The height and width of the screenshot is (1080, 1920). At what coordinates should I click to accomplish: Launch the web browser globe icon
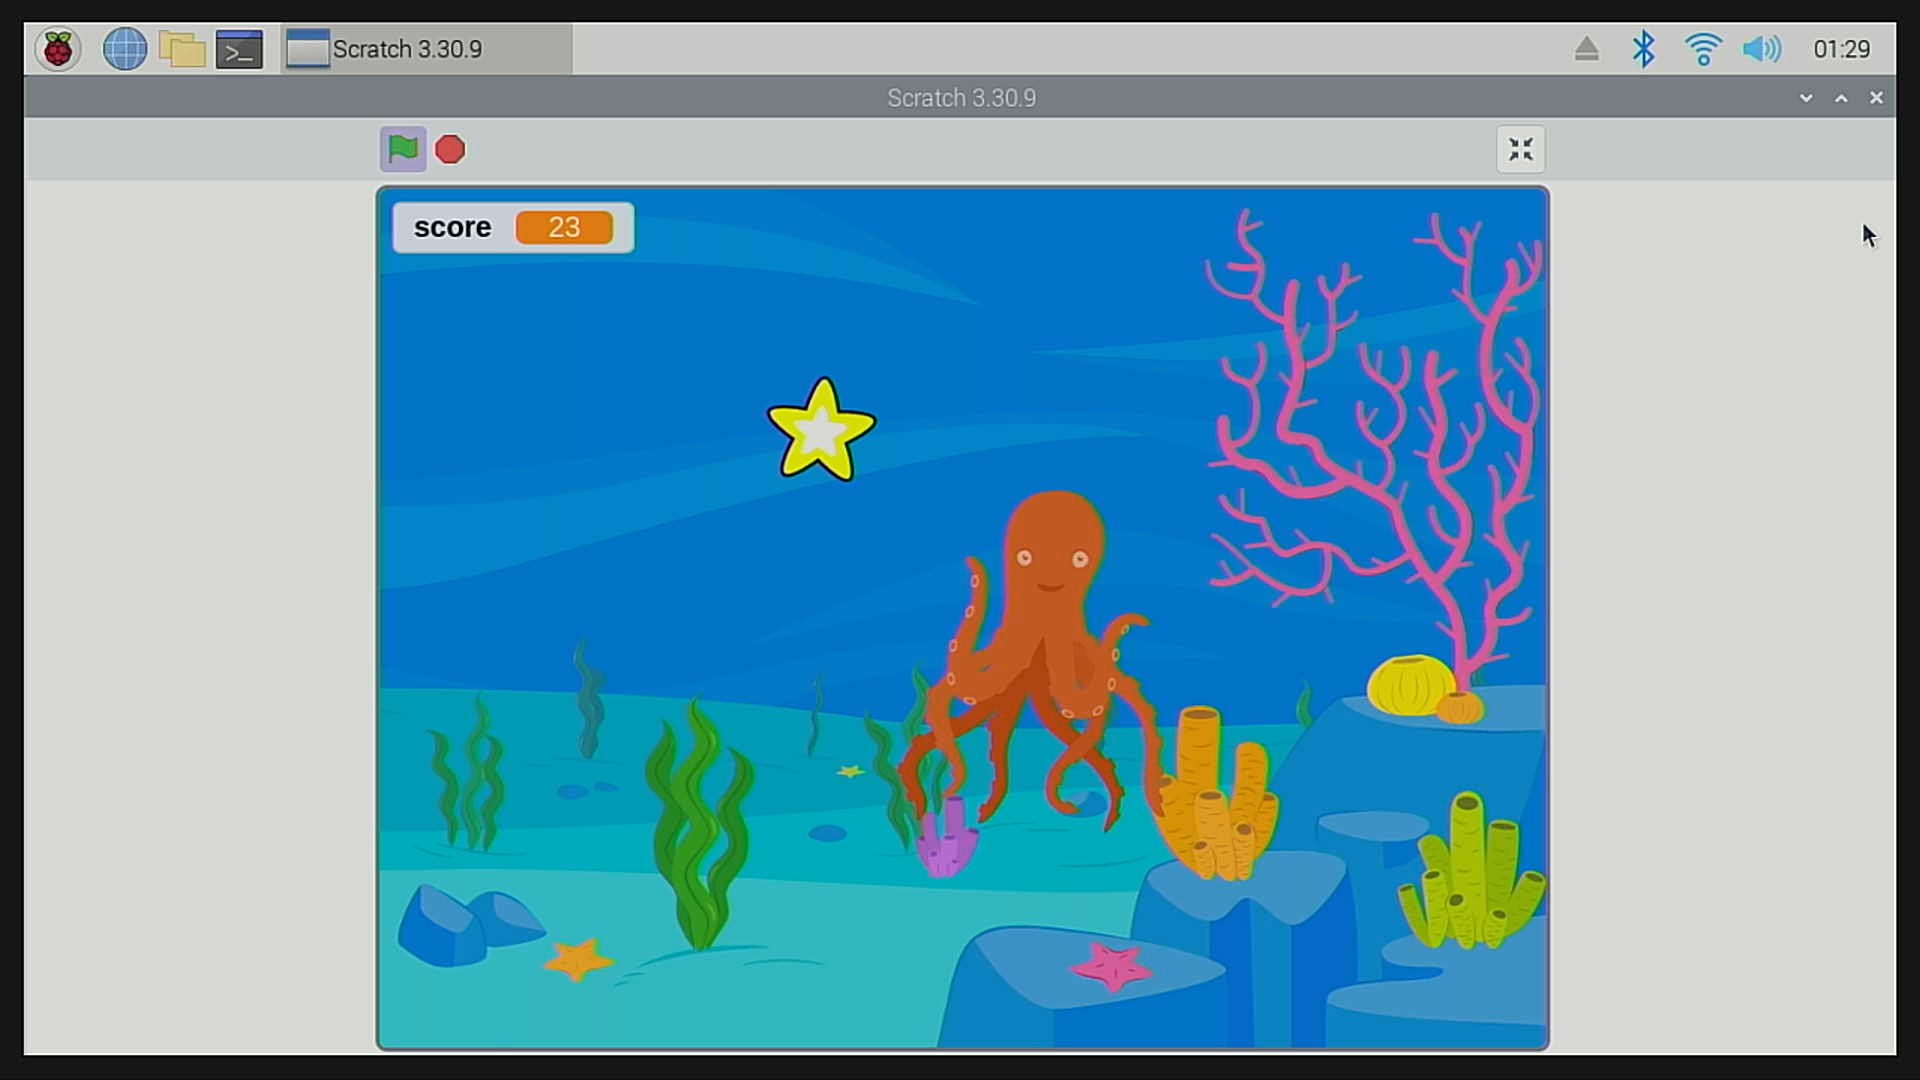(x=125, y=49)
